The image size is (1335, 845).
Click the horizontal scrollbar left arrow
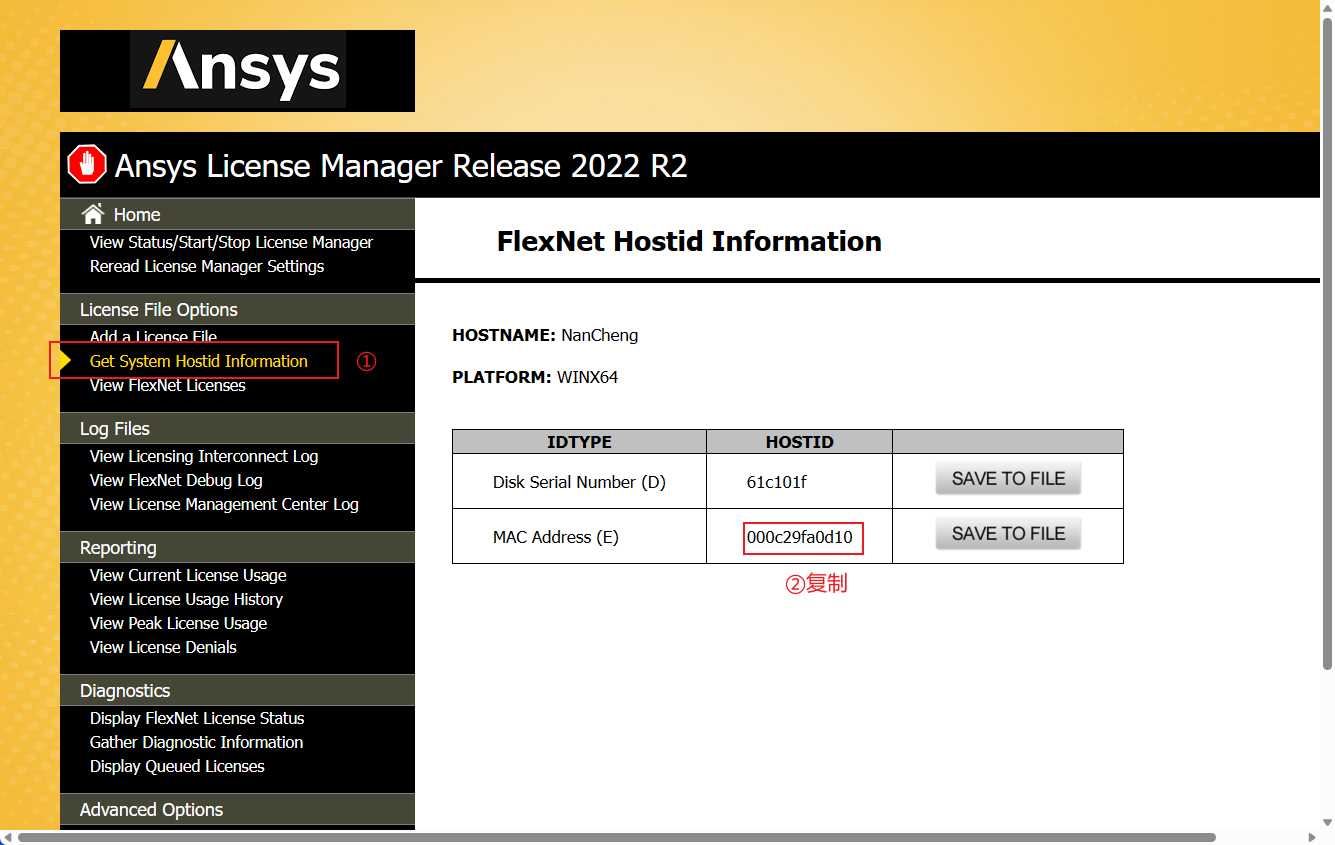tap(7, 838)
